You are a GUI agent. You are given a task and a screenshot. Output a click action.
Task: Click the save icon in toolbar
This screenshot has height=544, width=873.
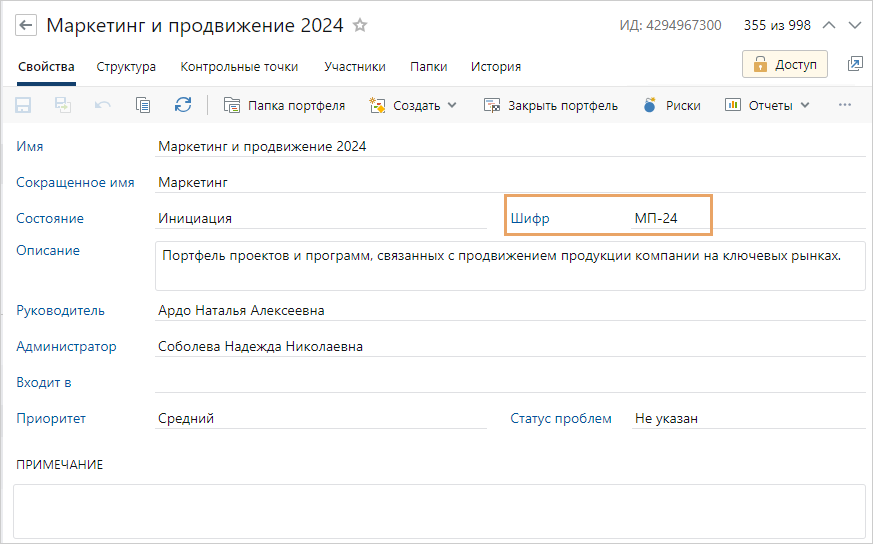(23, 105)
